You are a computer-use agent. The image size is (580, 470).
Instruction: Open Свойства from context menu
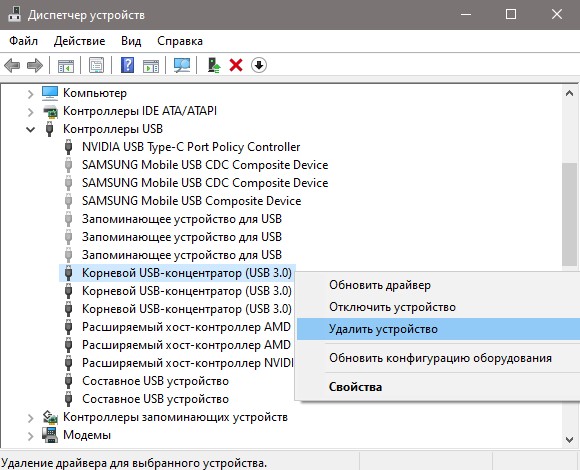(x=438, y=387)
